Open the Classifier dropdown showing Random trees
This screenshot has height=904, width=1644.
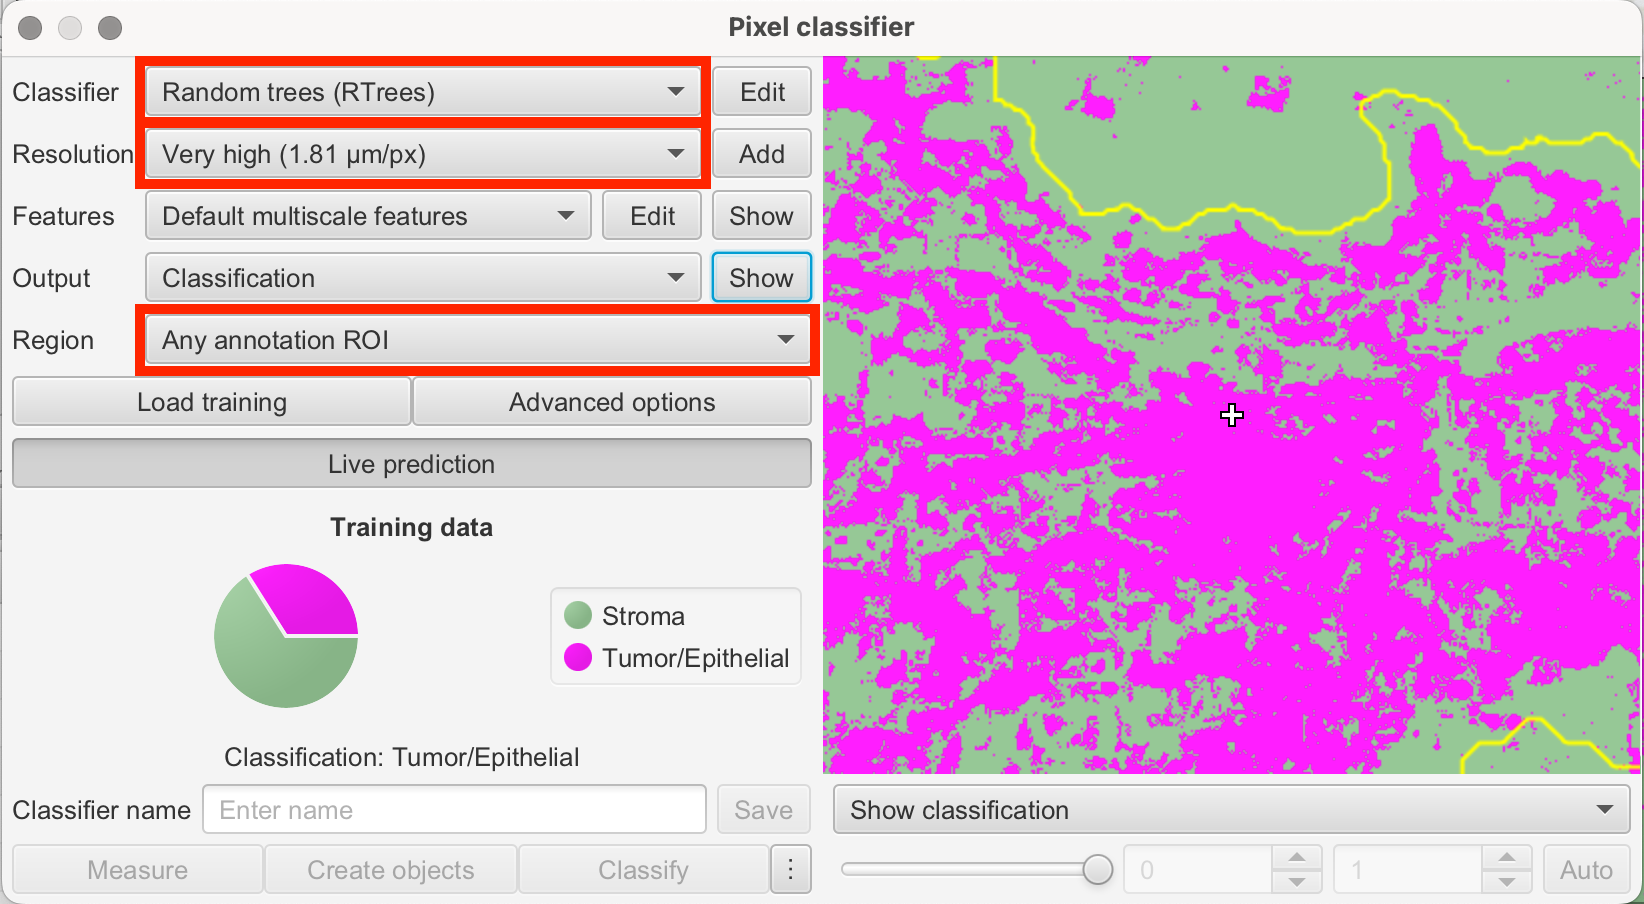[x=423, y=92]
